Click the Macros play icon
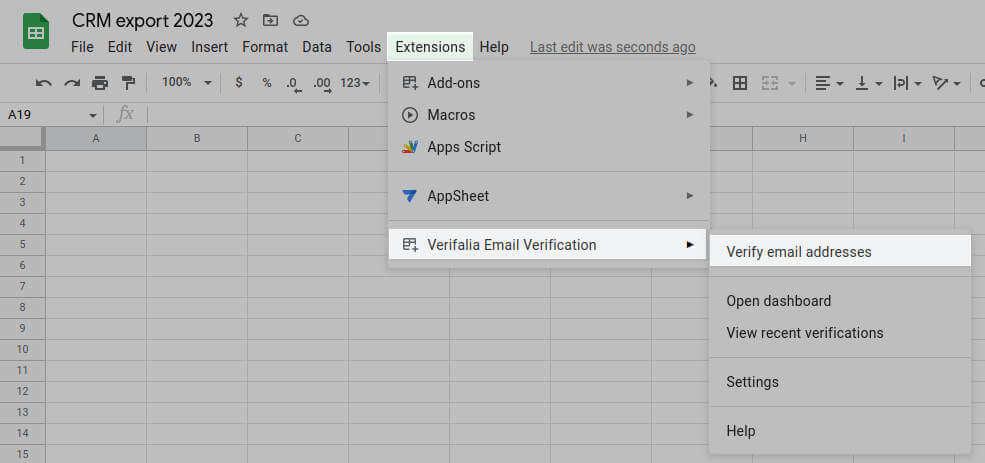The height and width of the screenshot is (463, 985). (410, 115)
